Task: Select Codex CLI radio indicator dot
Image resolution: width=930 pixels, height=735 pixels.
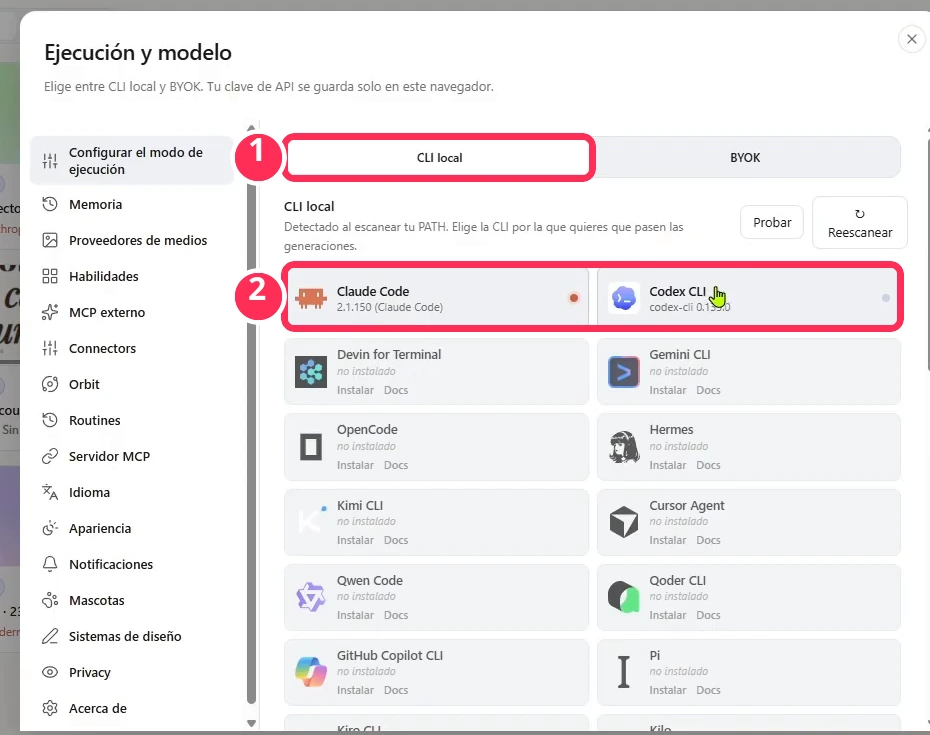Action: click(886, 298)
